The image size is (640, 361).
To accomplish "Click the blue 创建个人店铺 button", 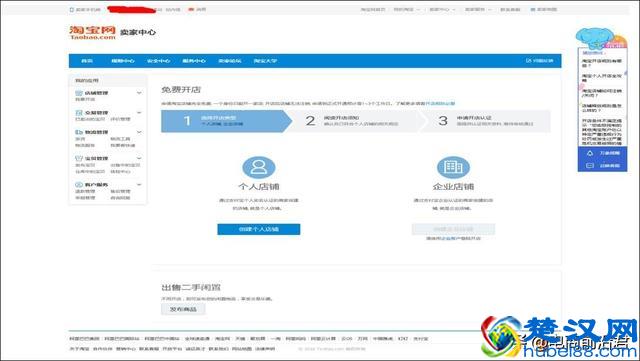I will (x=259, y=229).
